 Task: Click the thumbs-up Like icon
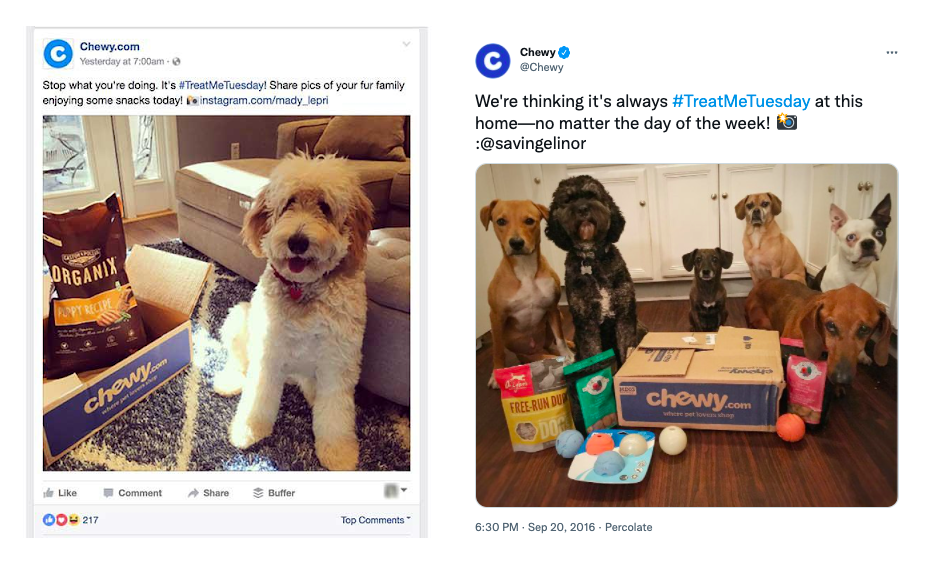(48, 493)
